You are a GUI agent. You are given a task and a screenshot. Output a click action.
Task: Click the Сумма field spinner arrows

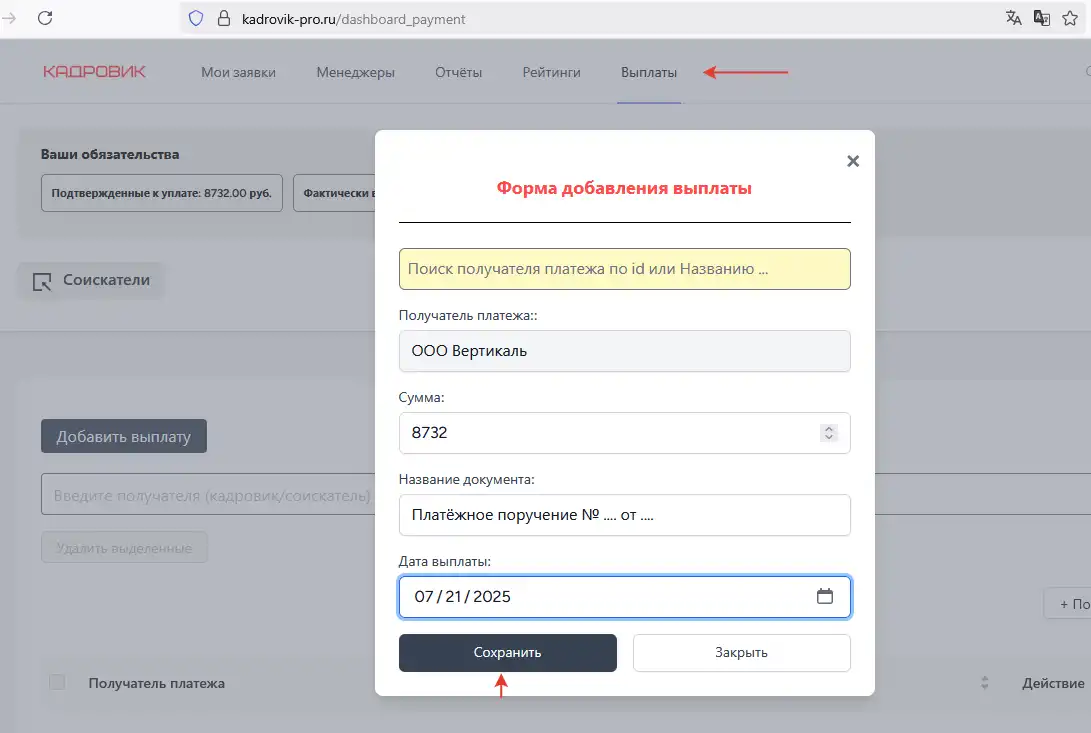click(x=828, y=433)
